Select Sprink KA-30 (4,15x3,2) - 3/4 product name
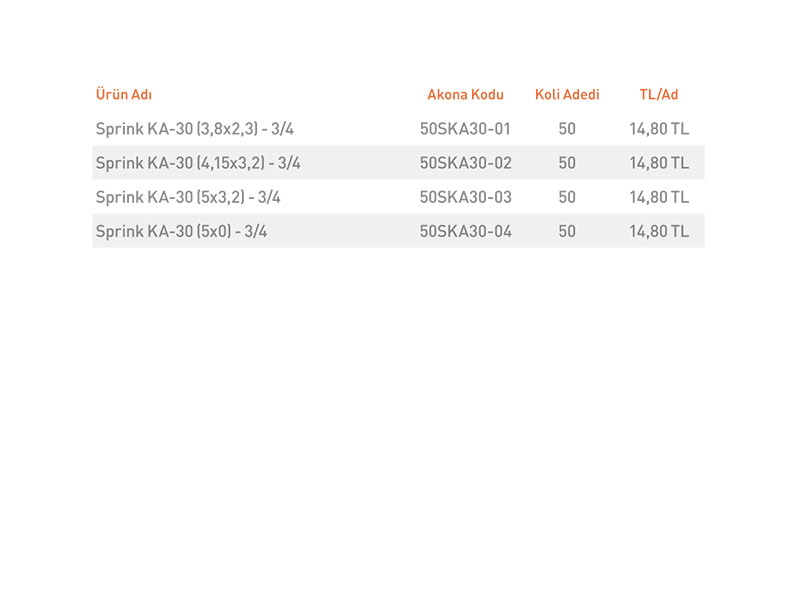The image size is (800, 600). (198, 163)
